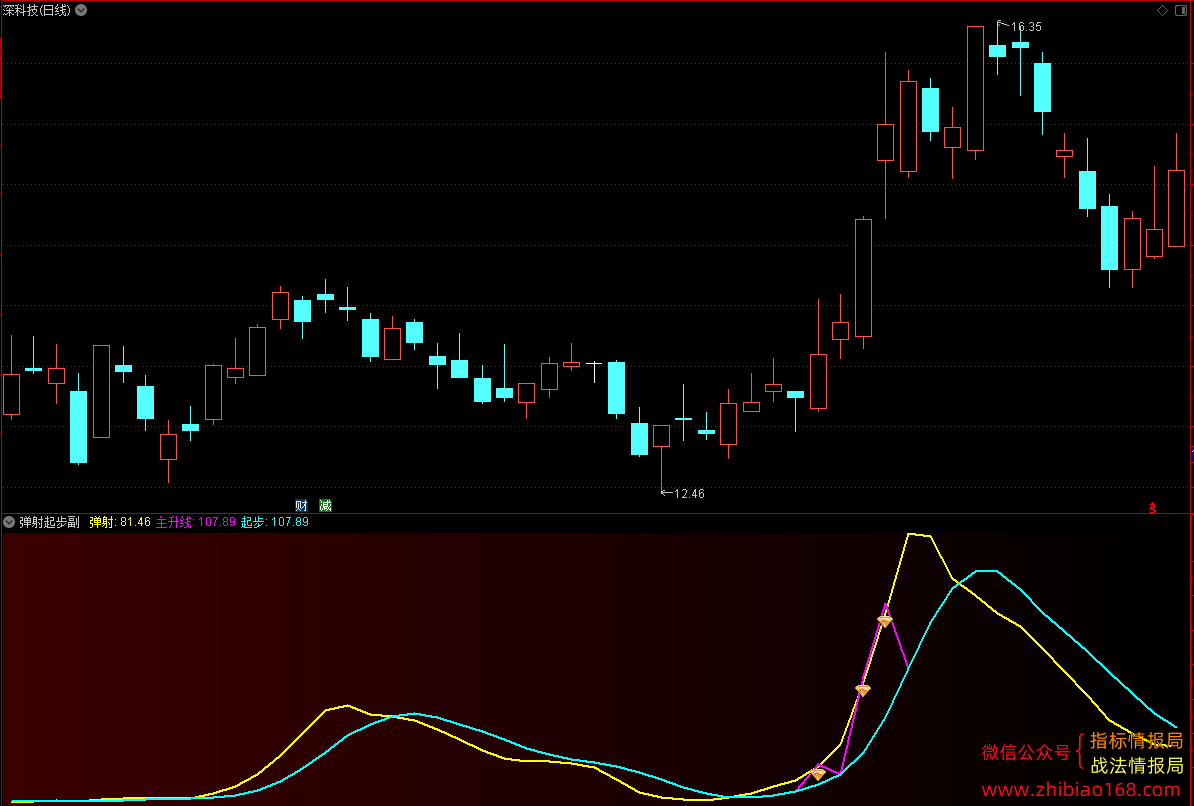Click the blue 财 event marker
Viewport: 1194px width, 806px height.
(x=302, y=505)
